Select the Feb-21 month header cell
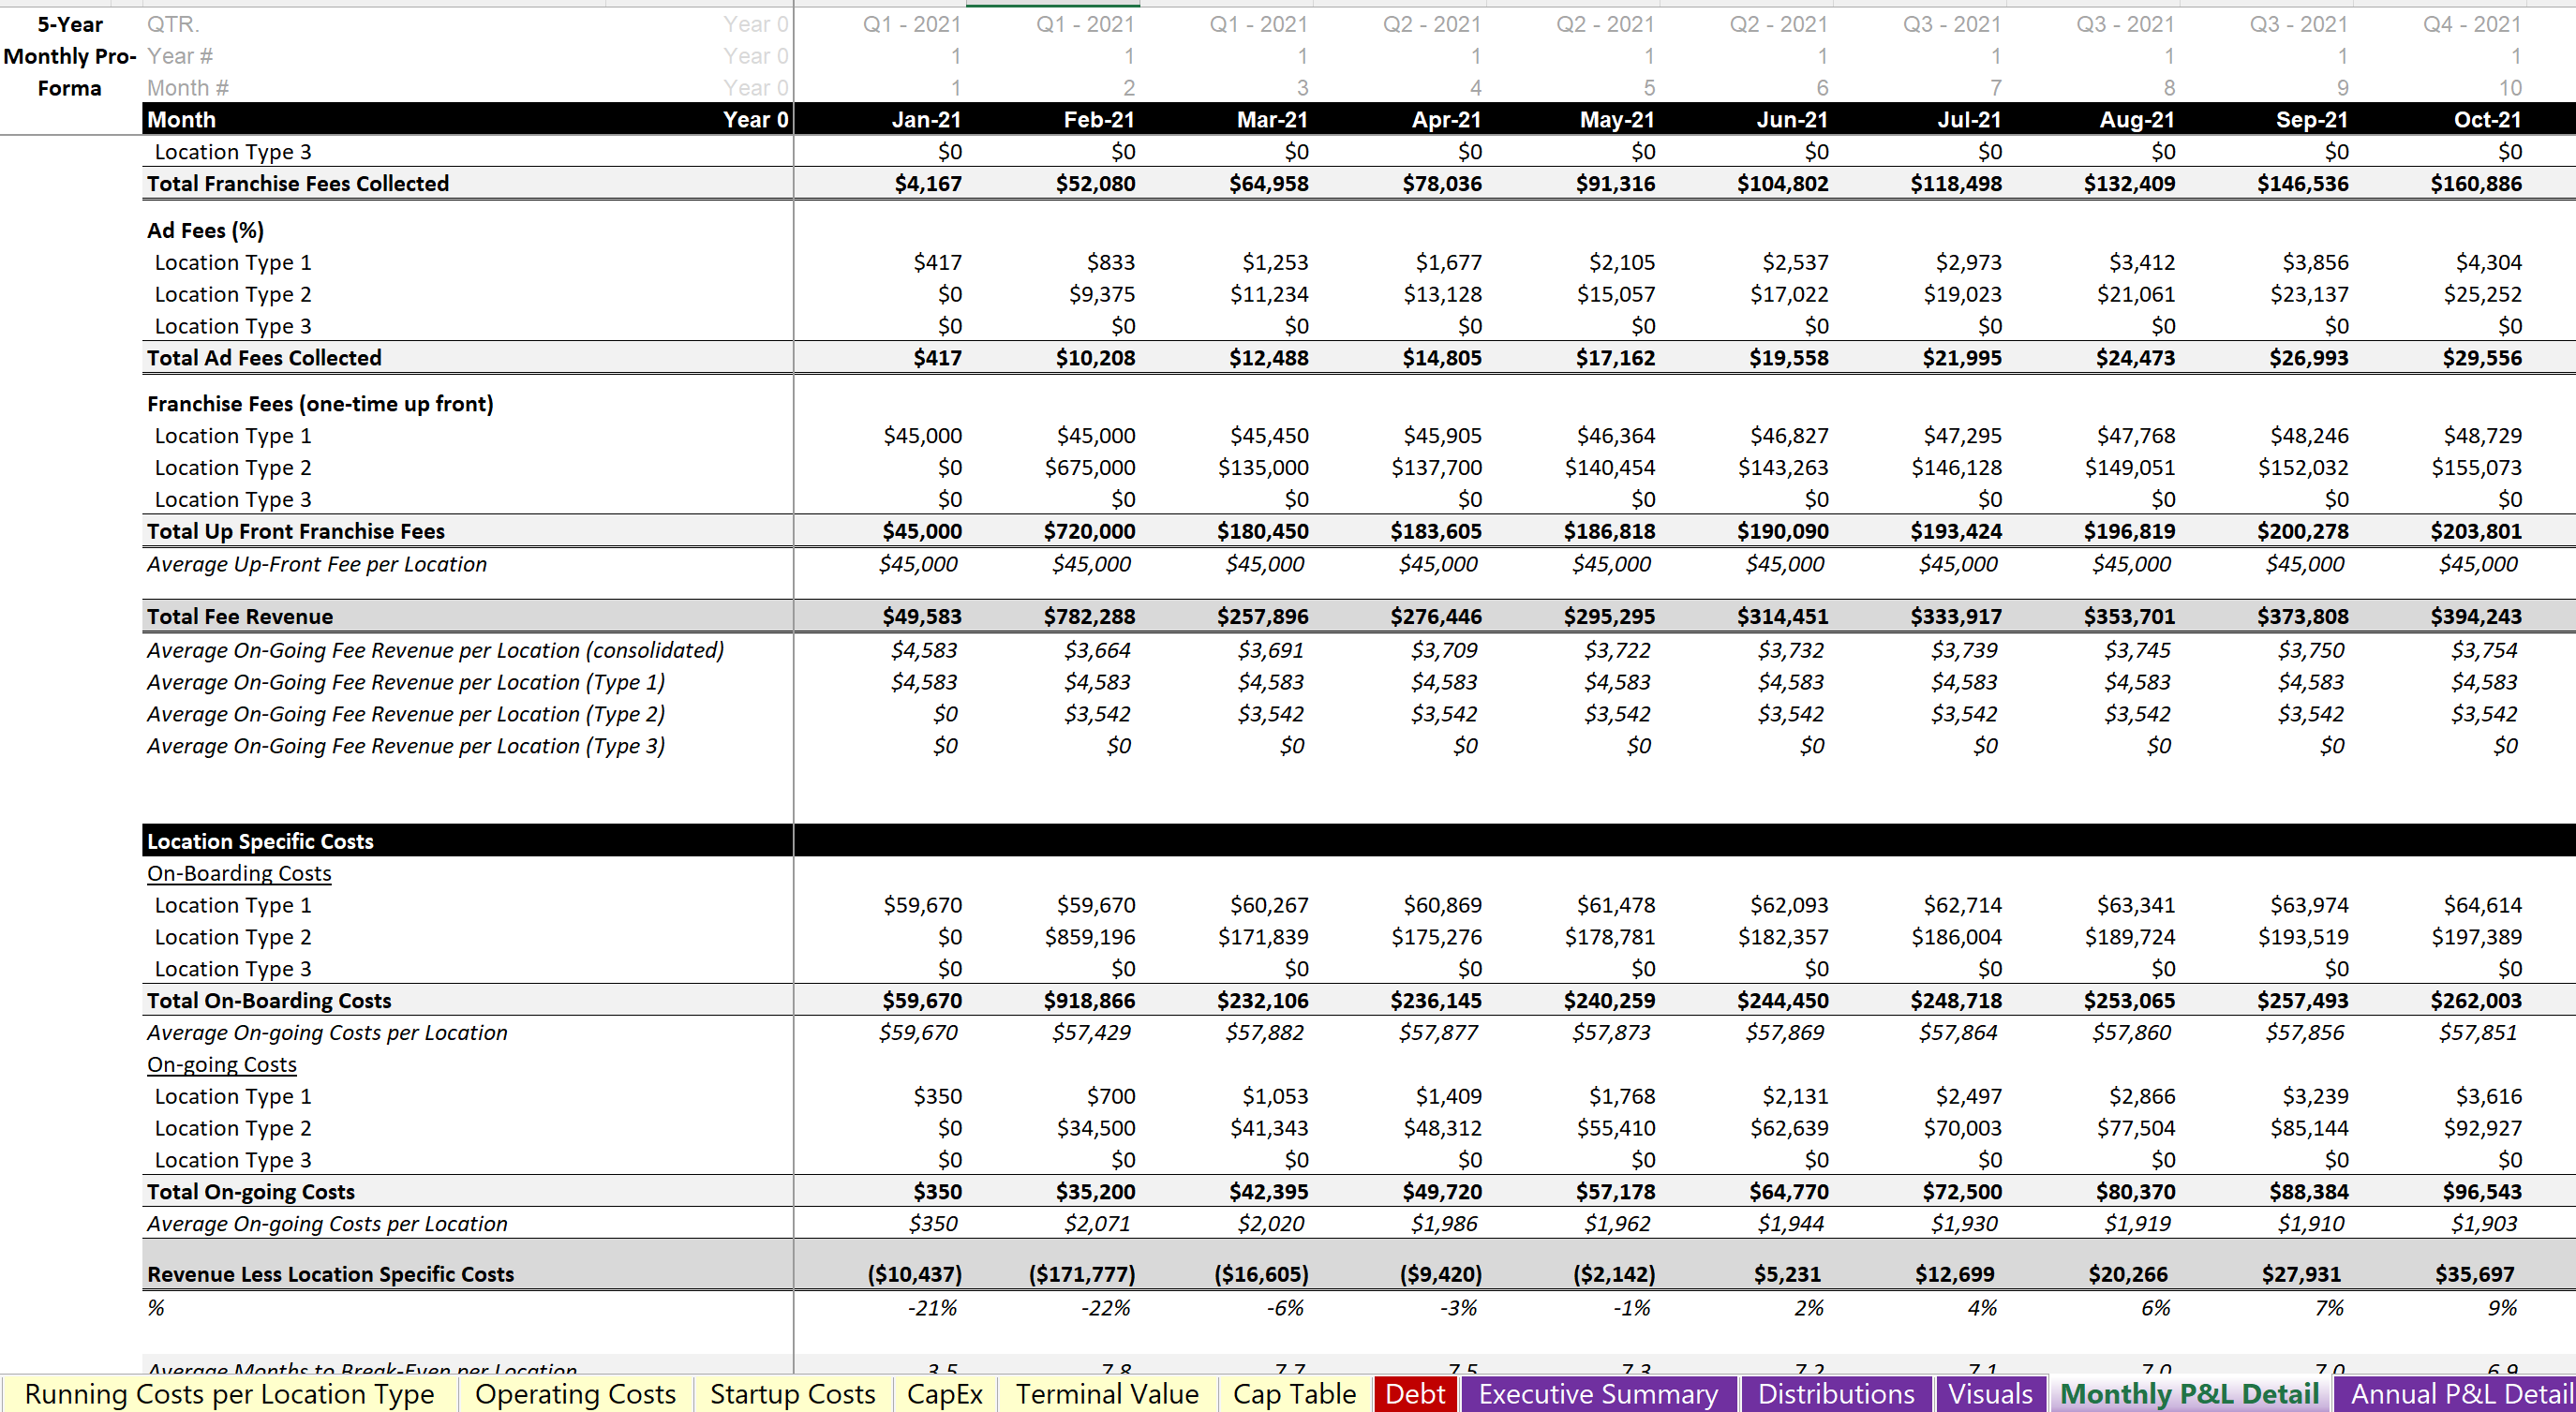The image size is (2576, 1412). (x=1098, y=120)
